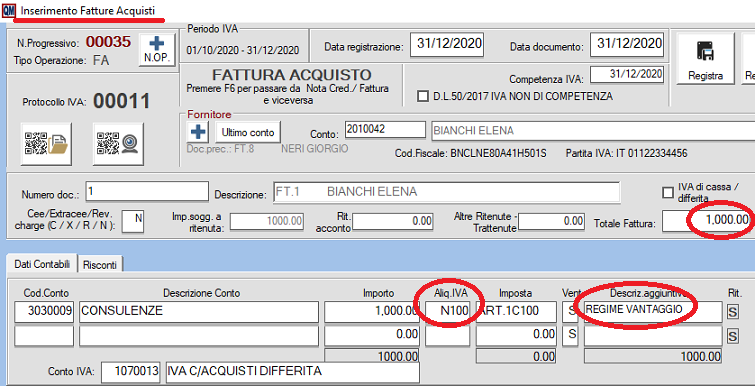Select the Dati Contabili tab
755x386 pixels.
tap(42, 264)
